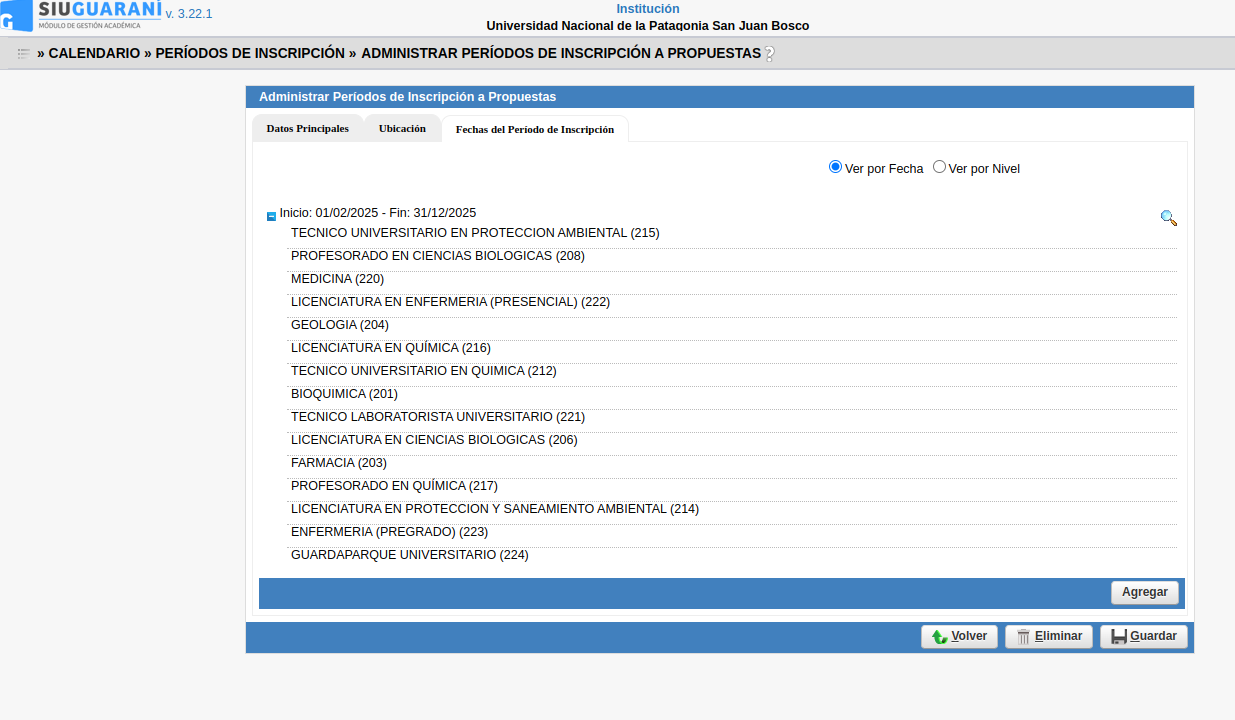Collapse the Inicio 01/02/2025 period group
The height and width of the screenshot is (720, 1235).
tap(271, 216)
